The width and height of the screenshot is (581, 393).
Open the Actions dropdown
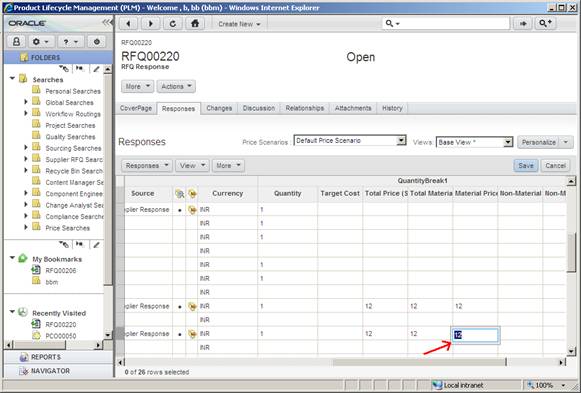click(176, 86)
